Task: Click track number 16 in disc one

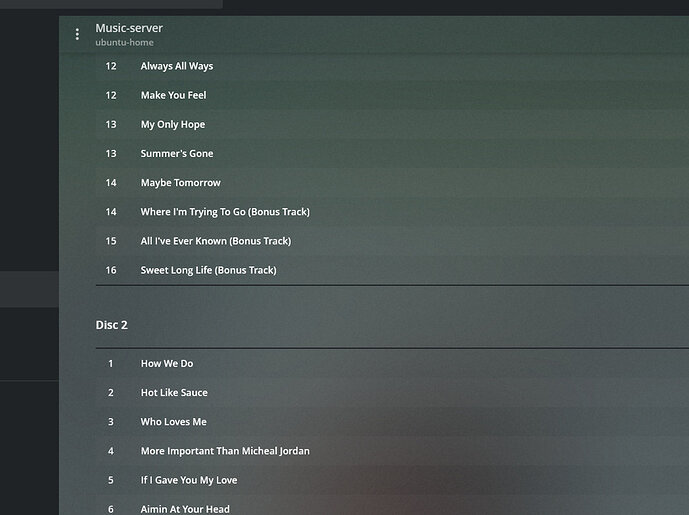Action: [111, 270]
